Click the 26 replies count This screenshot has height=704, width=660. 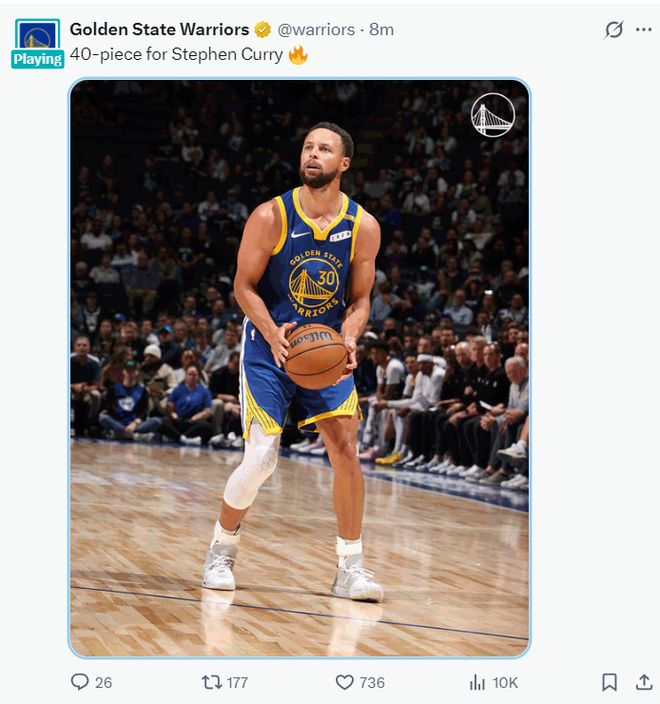tap(103, 682)
